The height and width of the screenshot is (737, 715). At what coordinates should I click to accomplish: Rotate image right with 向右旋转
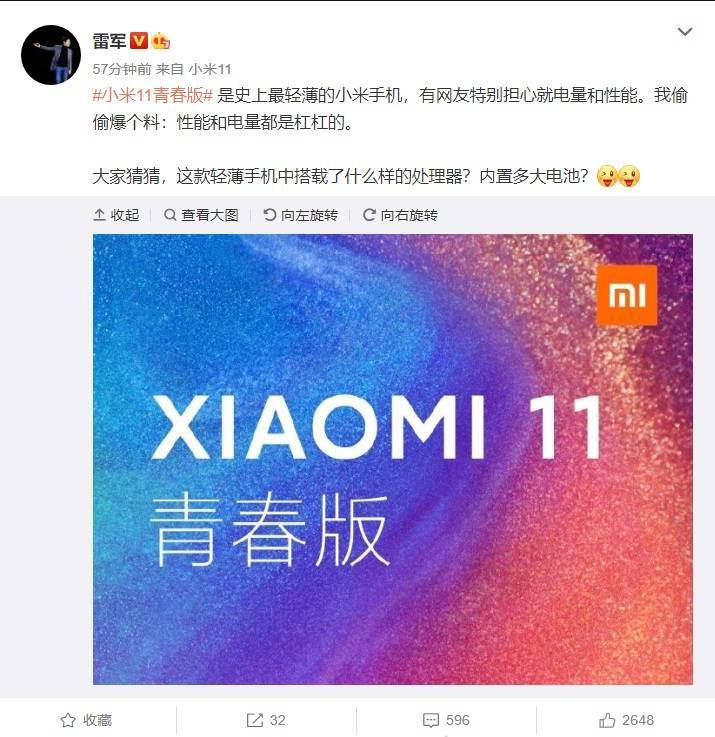400,215
